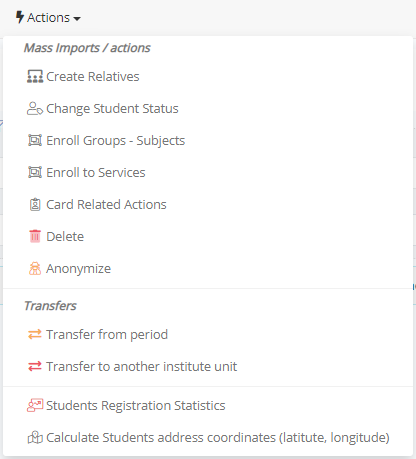
Task: Click the Calculate coordinates map icon
Action: (x=35, y=437)
